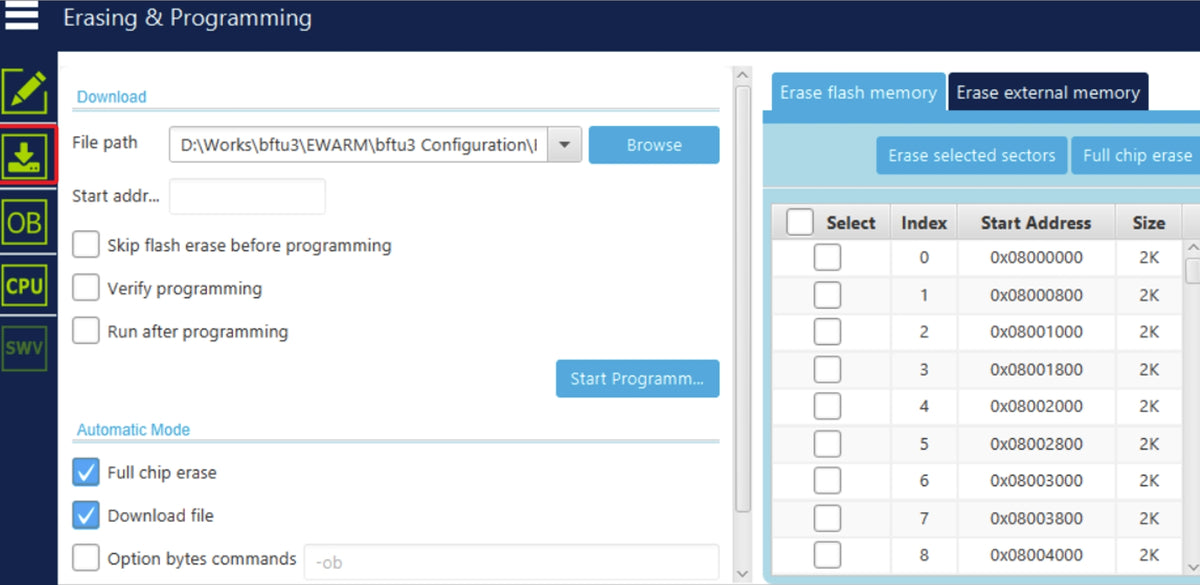Enable Skip flash erase before programming
The image size is (1200, 585).
[x=87, y=245]
